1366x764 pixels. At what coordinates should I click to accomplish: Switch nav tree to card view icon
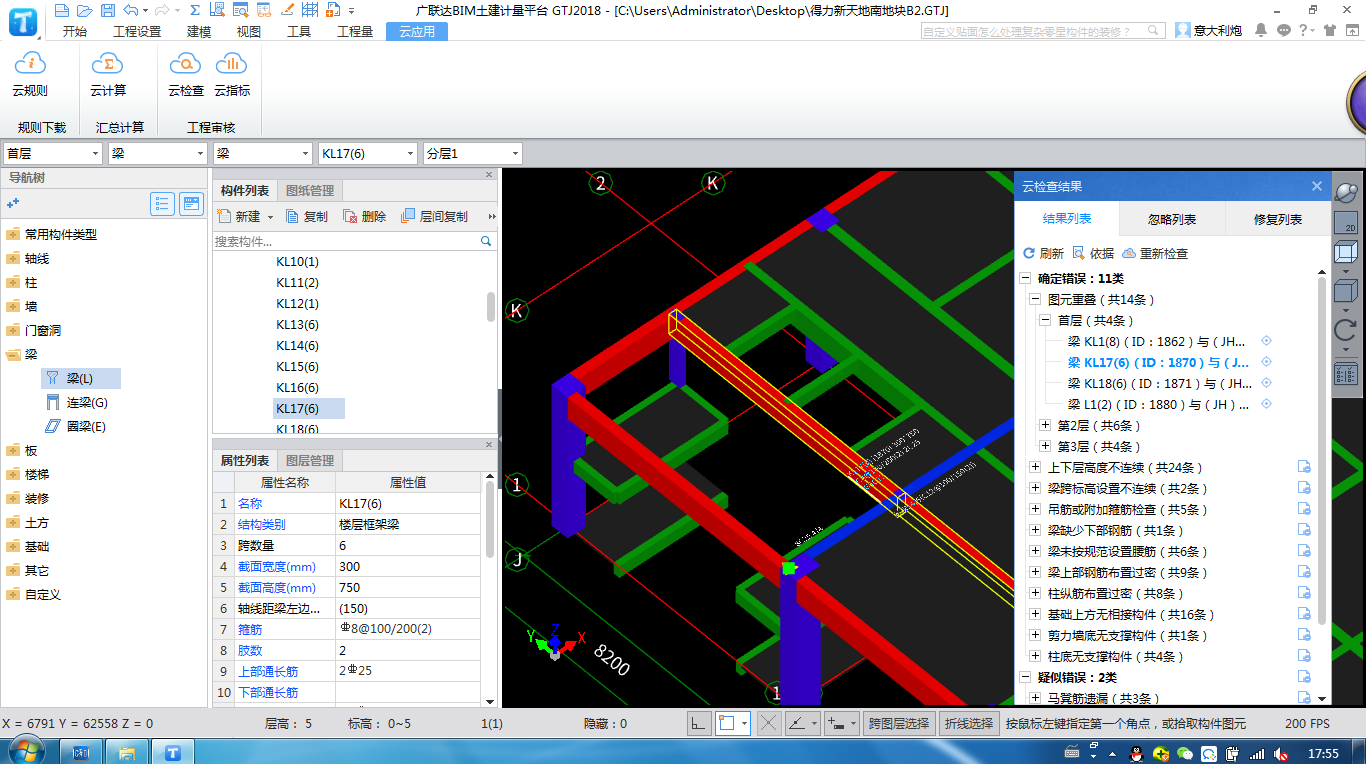pyautogui.click(x=191, y=204)
